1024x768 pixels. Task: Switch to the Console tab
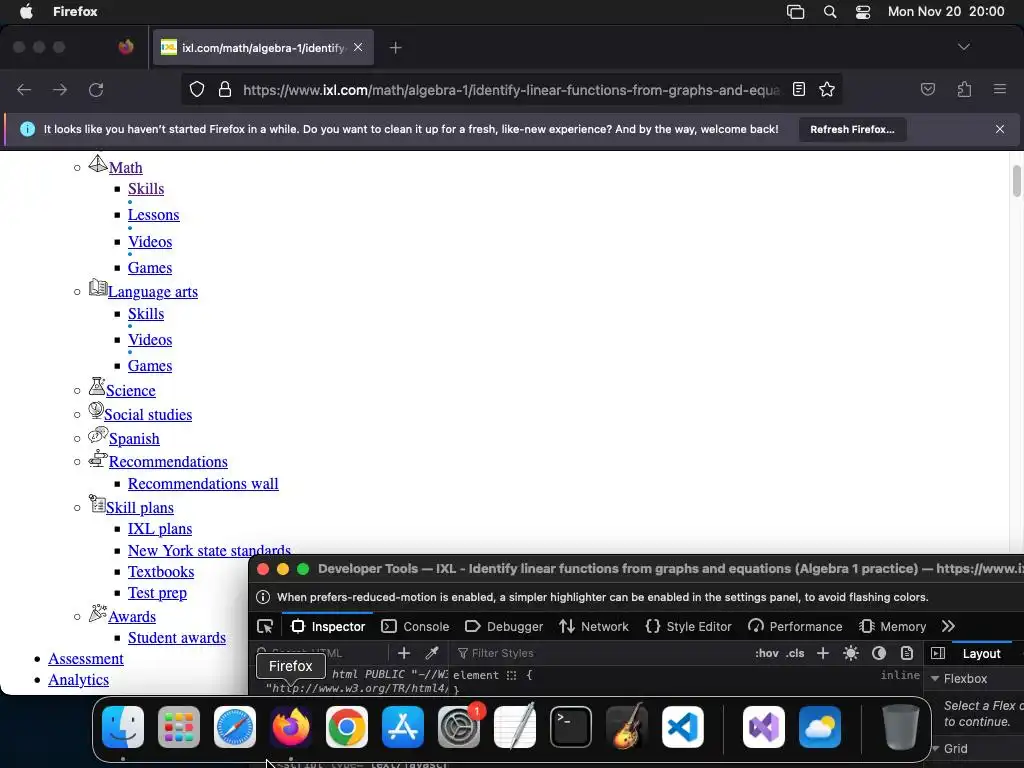click(x=415, y=626)
